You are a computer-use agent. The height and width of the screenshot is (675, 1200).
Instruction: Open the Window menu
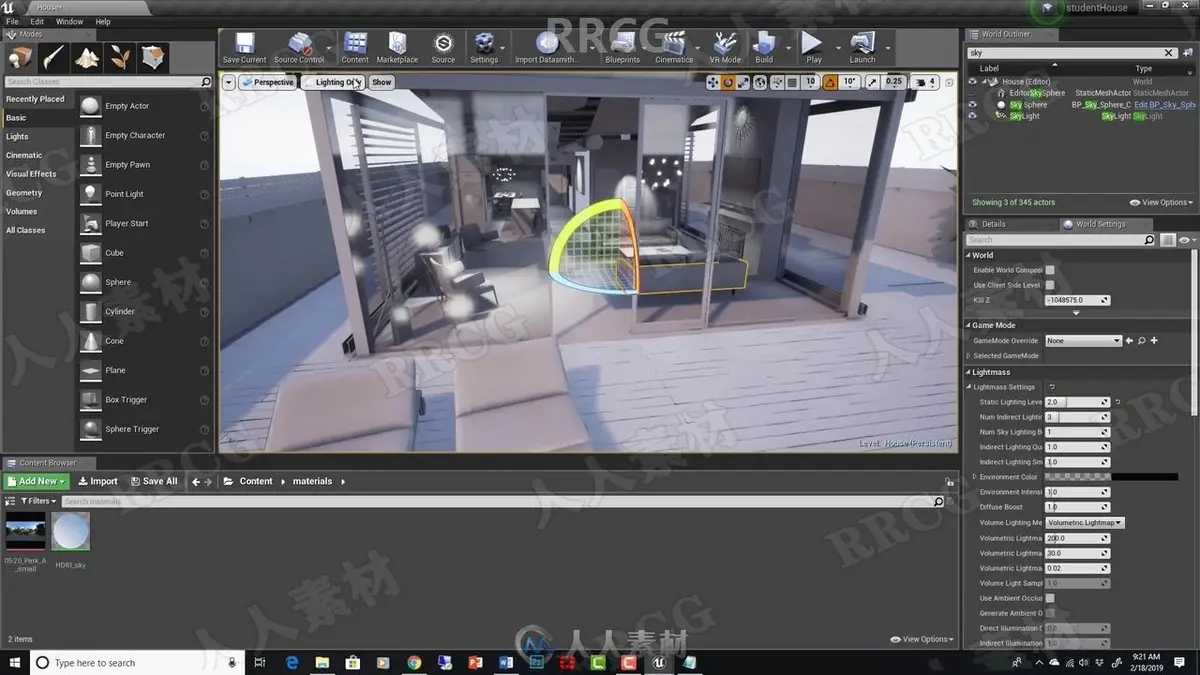click(x=69, y=21)
